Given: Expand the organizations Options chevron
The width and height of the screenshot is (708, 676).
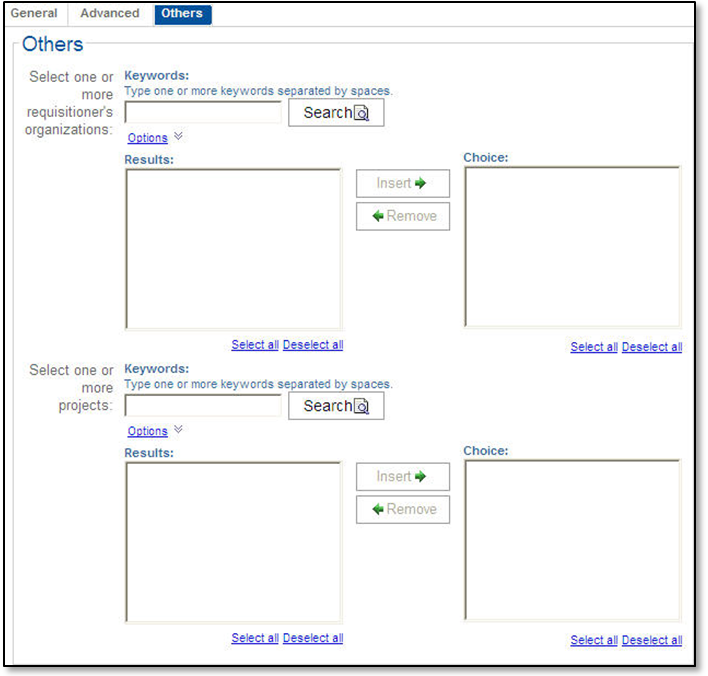Looking at the screenshot, I should point(178,137).
